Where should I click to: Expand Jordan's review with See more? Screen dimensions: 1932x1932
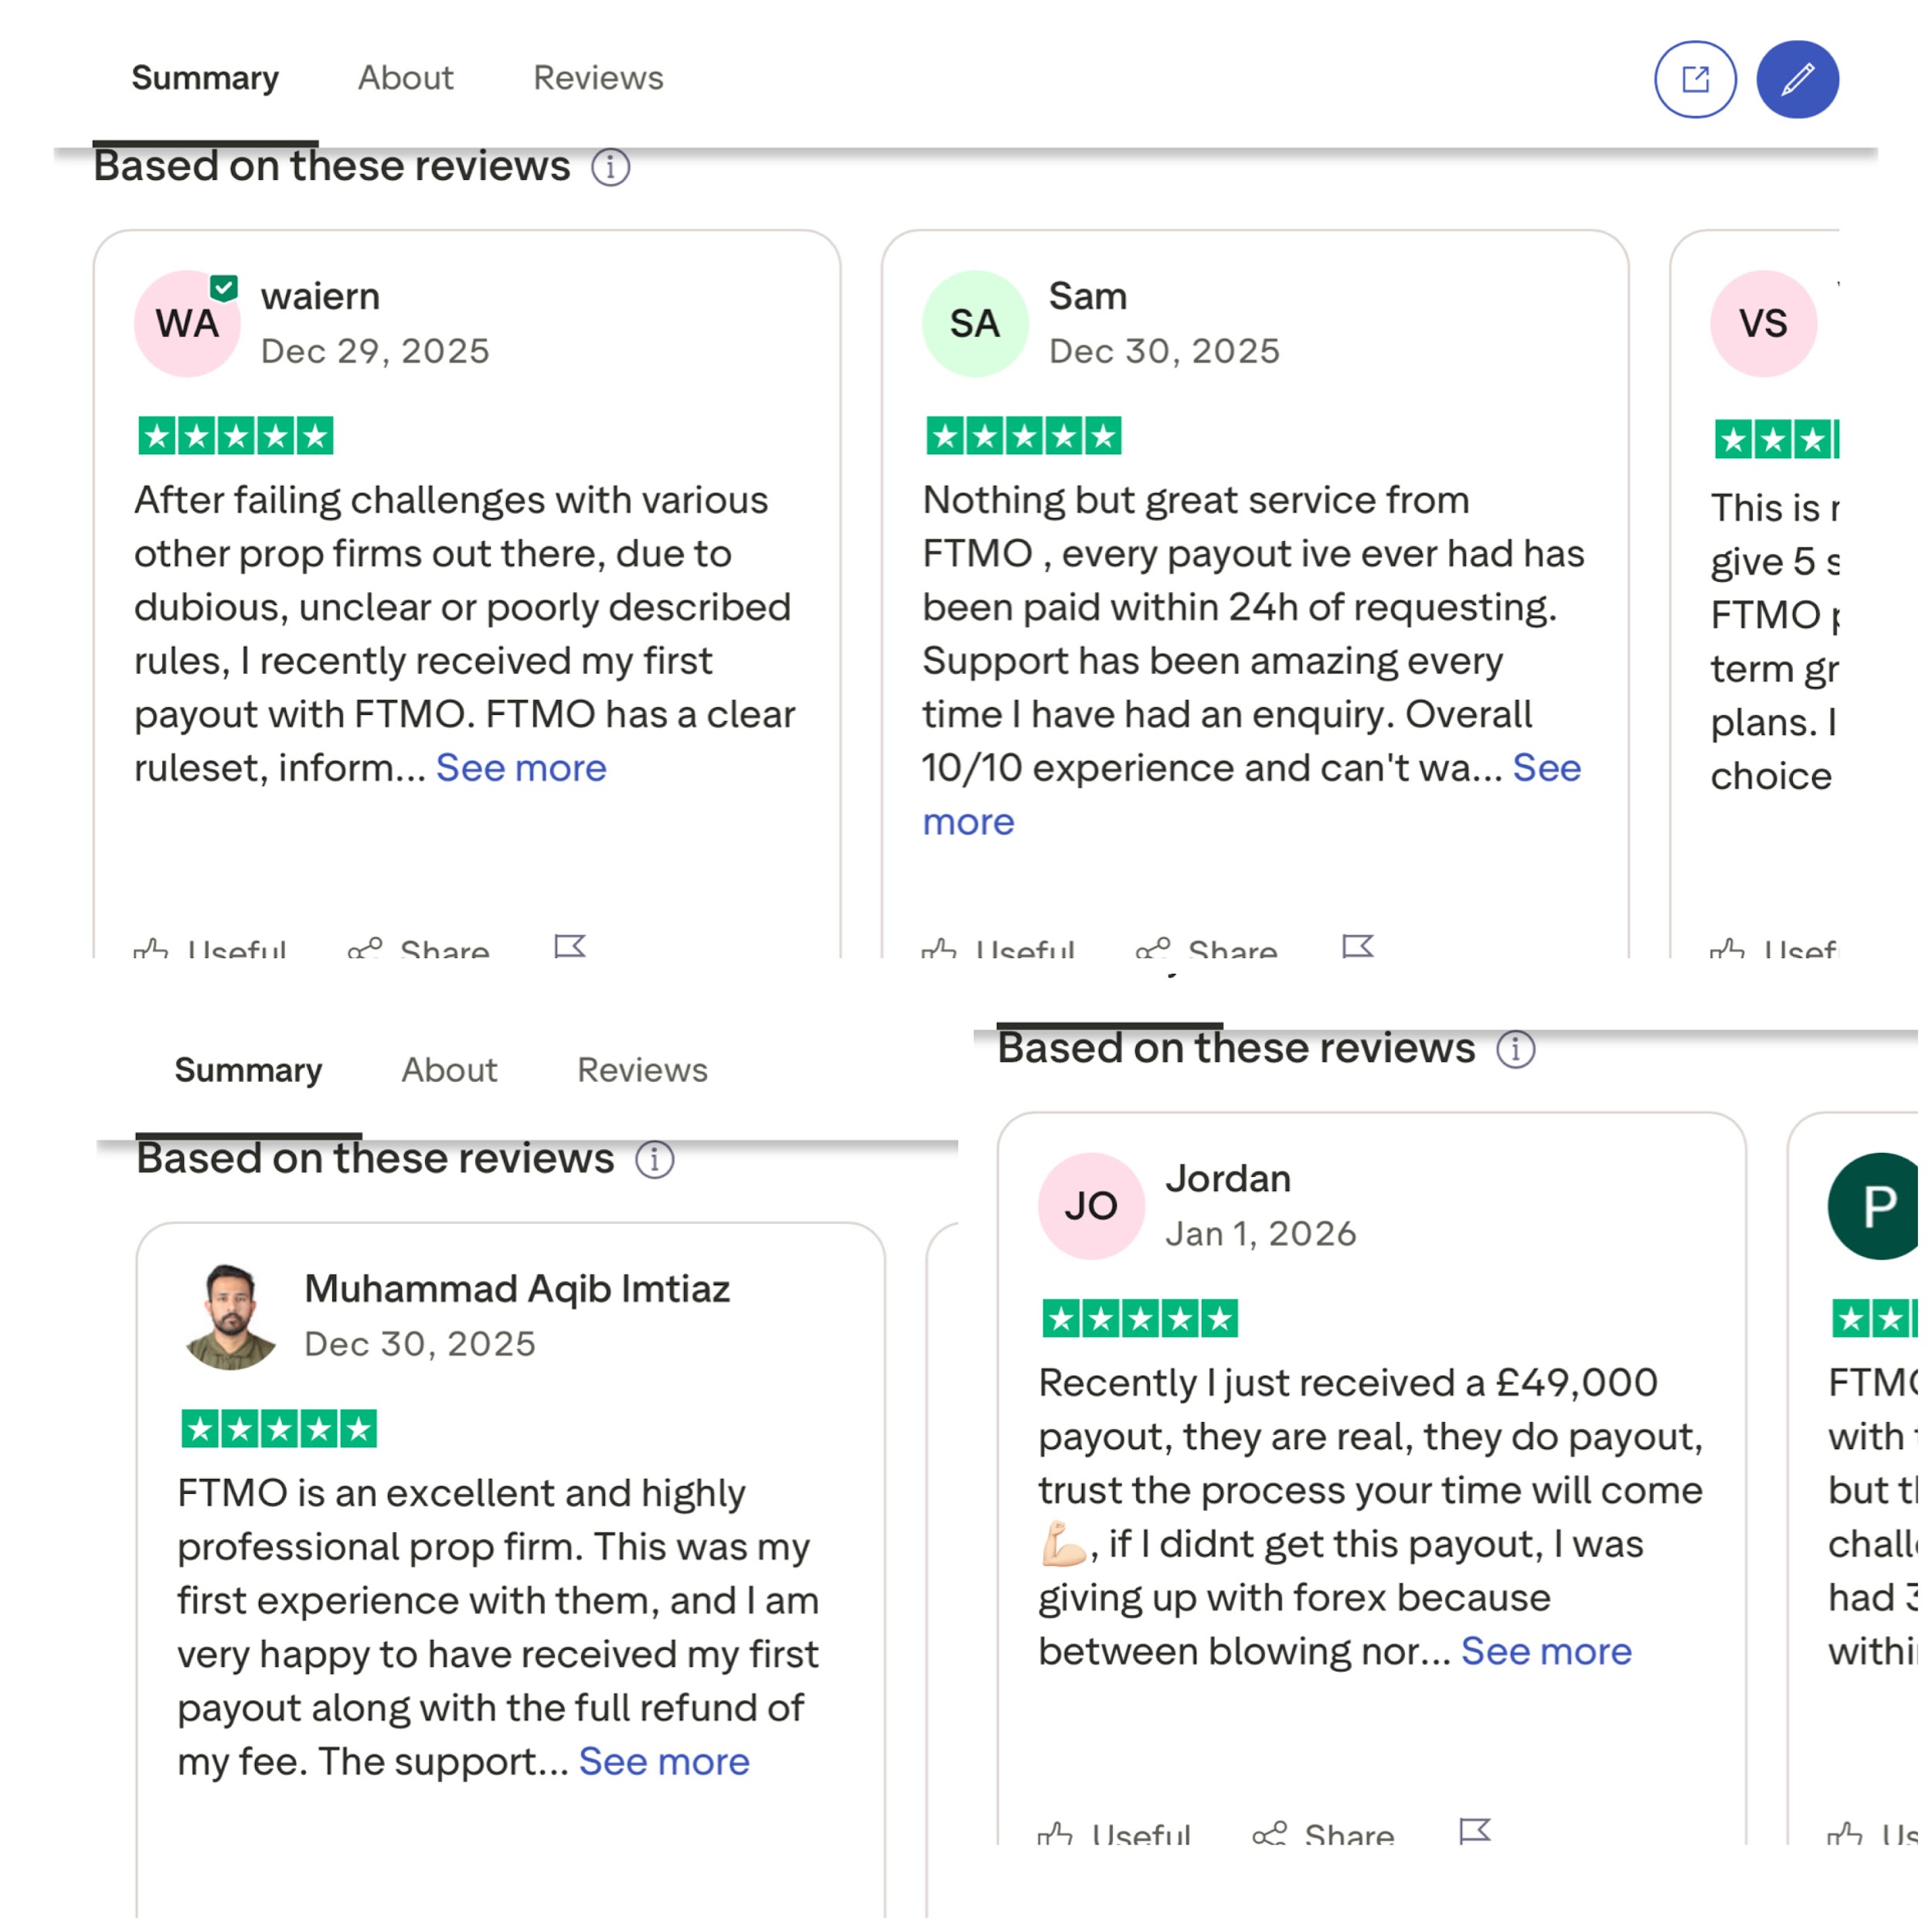[1545, 1651]
